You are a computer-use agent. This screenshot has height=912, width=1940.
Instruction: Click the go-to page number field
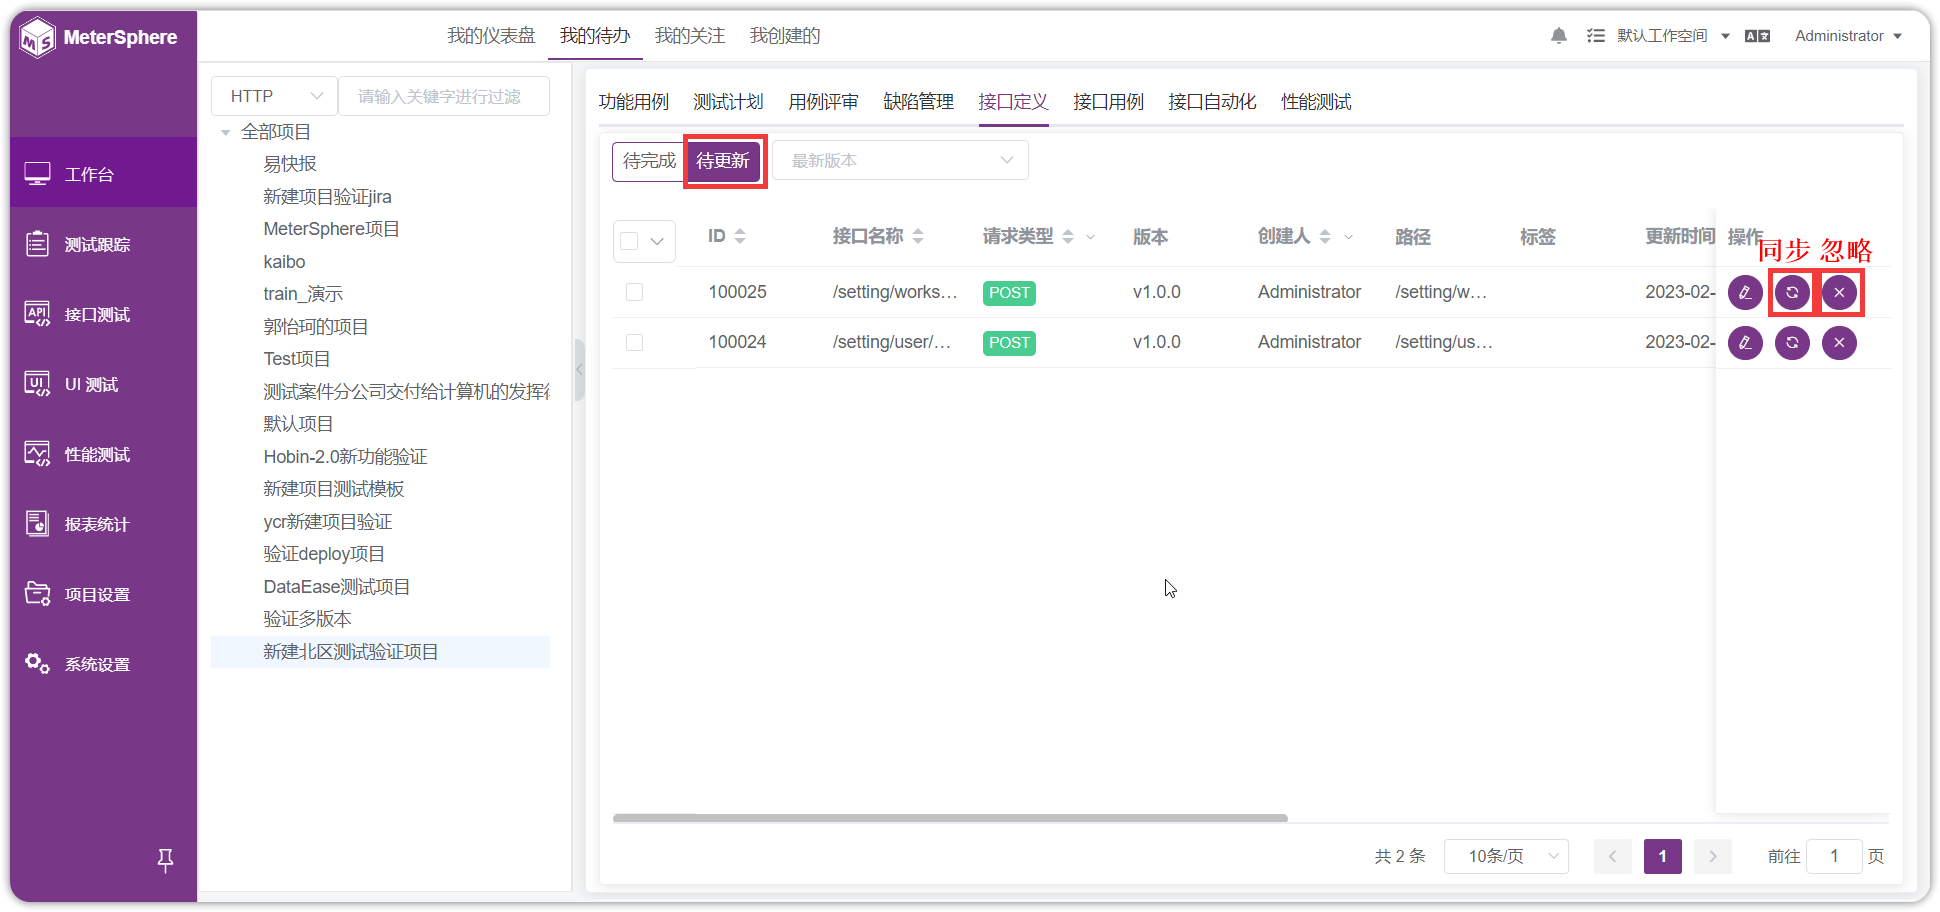pyautogui.click(x=1834, y=856)
